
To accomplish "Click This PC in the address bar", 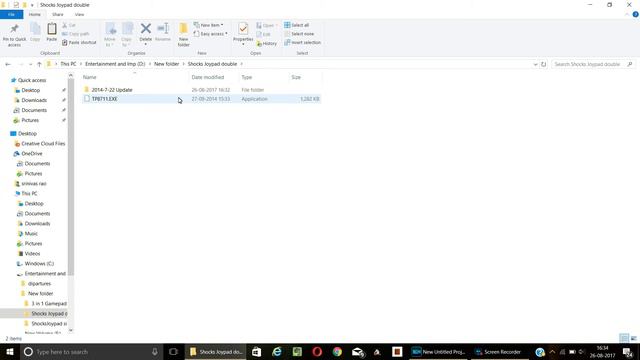I will click(x=68, y=64).
